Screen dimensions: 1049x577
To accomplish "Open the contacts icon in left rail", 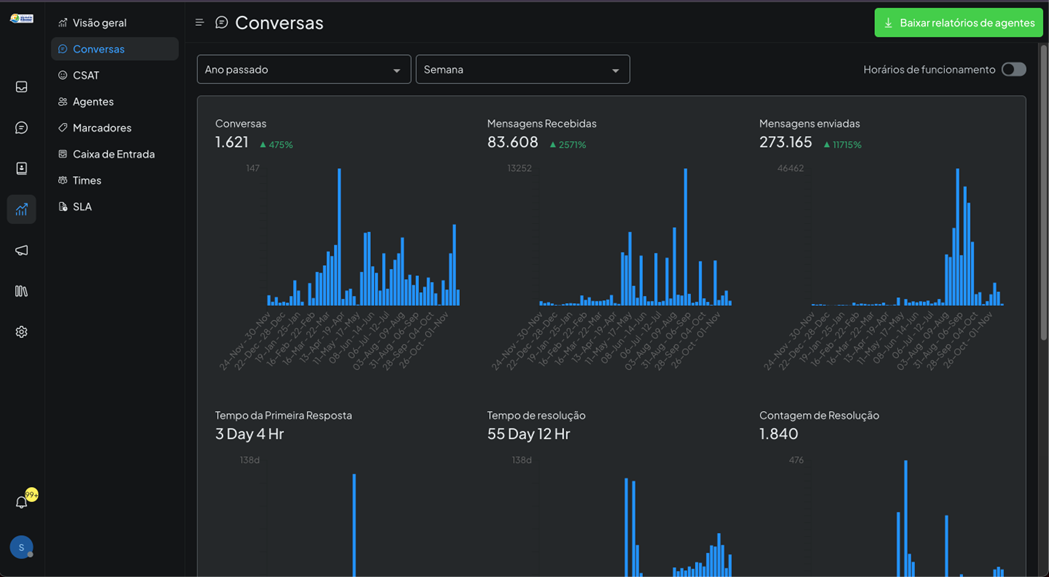I will pyautogui.click(x=21, y=168).
